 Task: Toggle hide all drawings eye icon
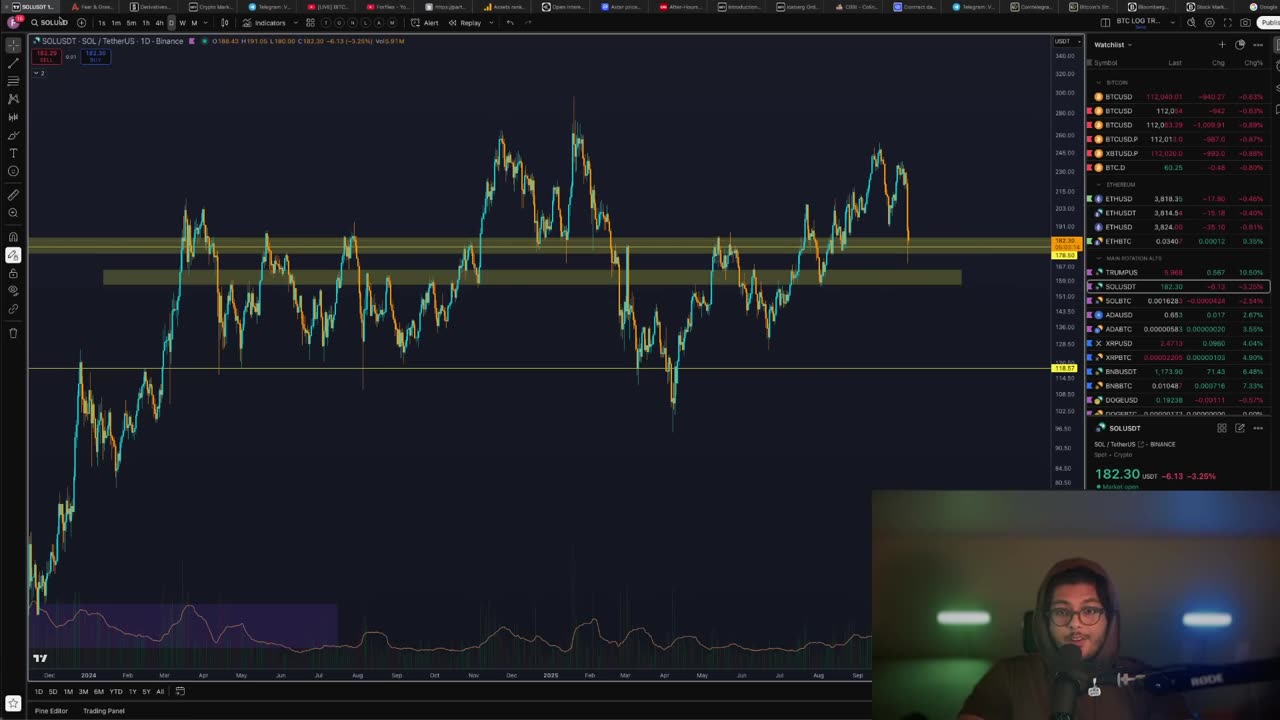[13, 291]
